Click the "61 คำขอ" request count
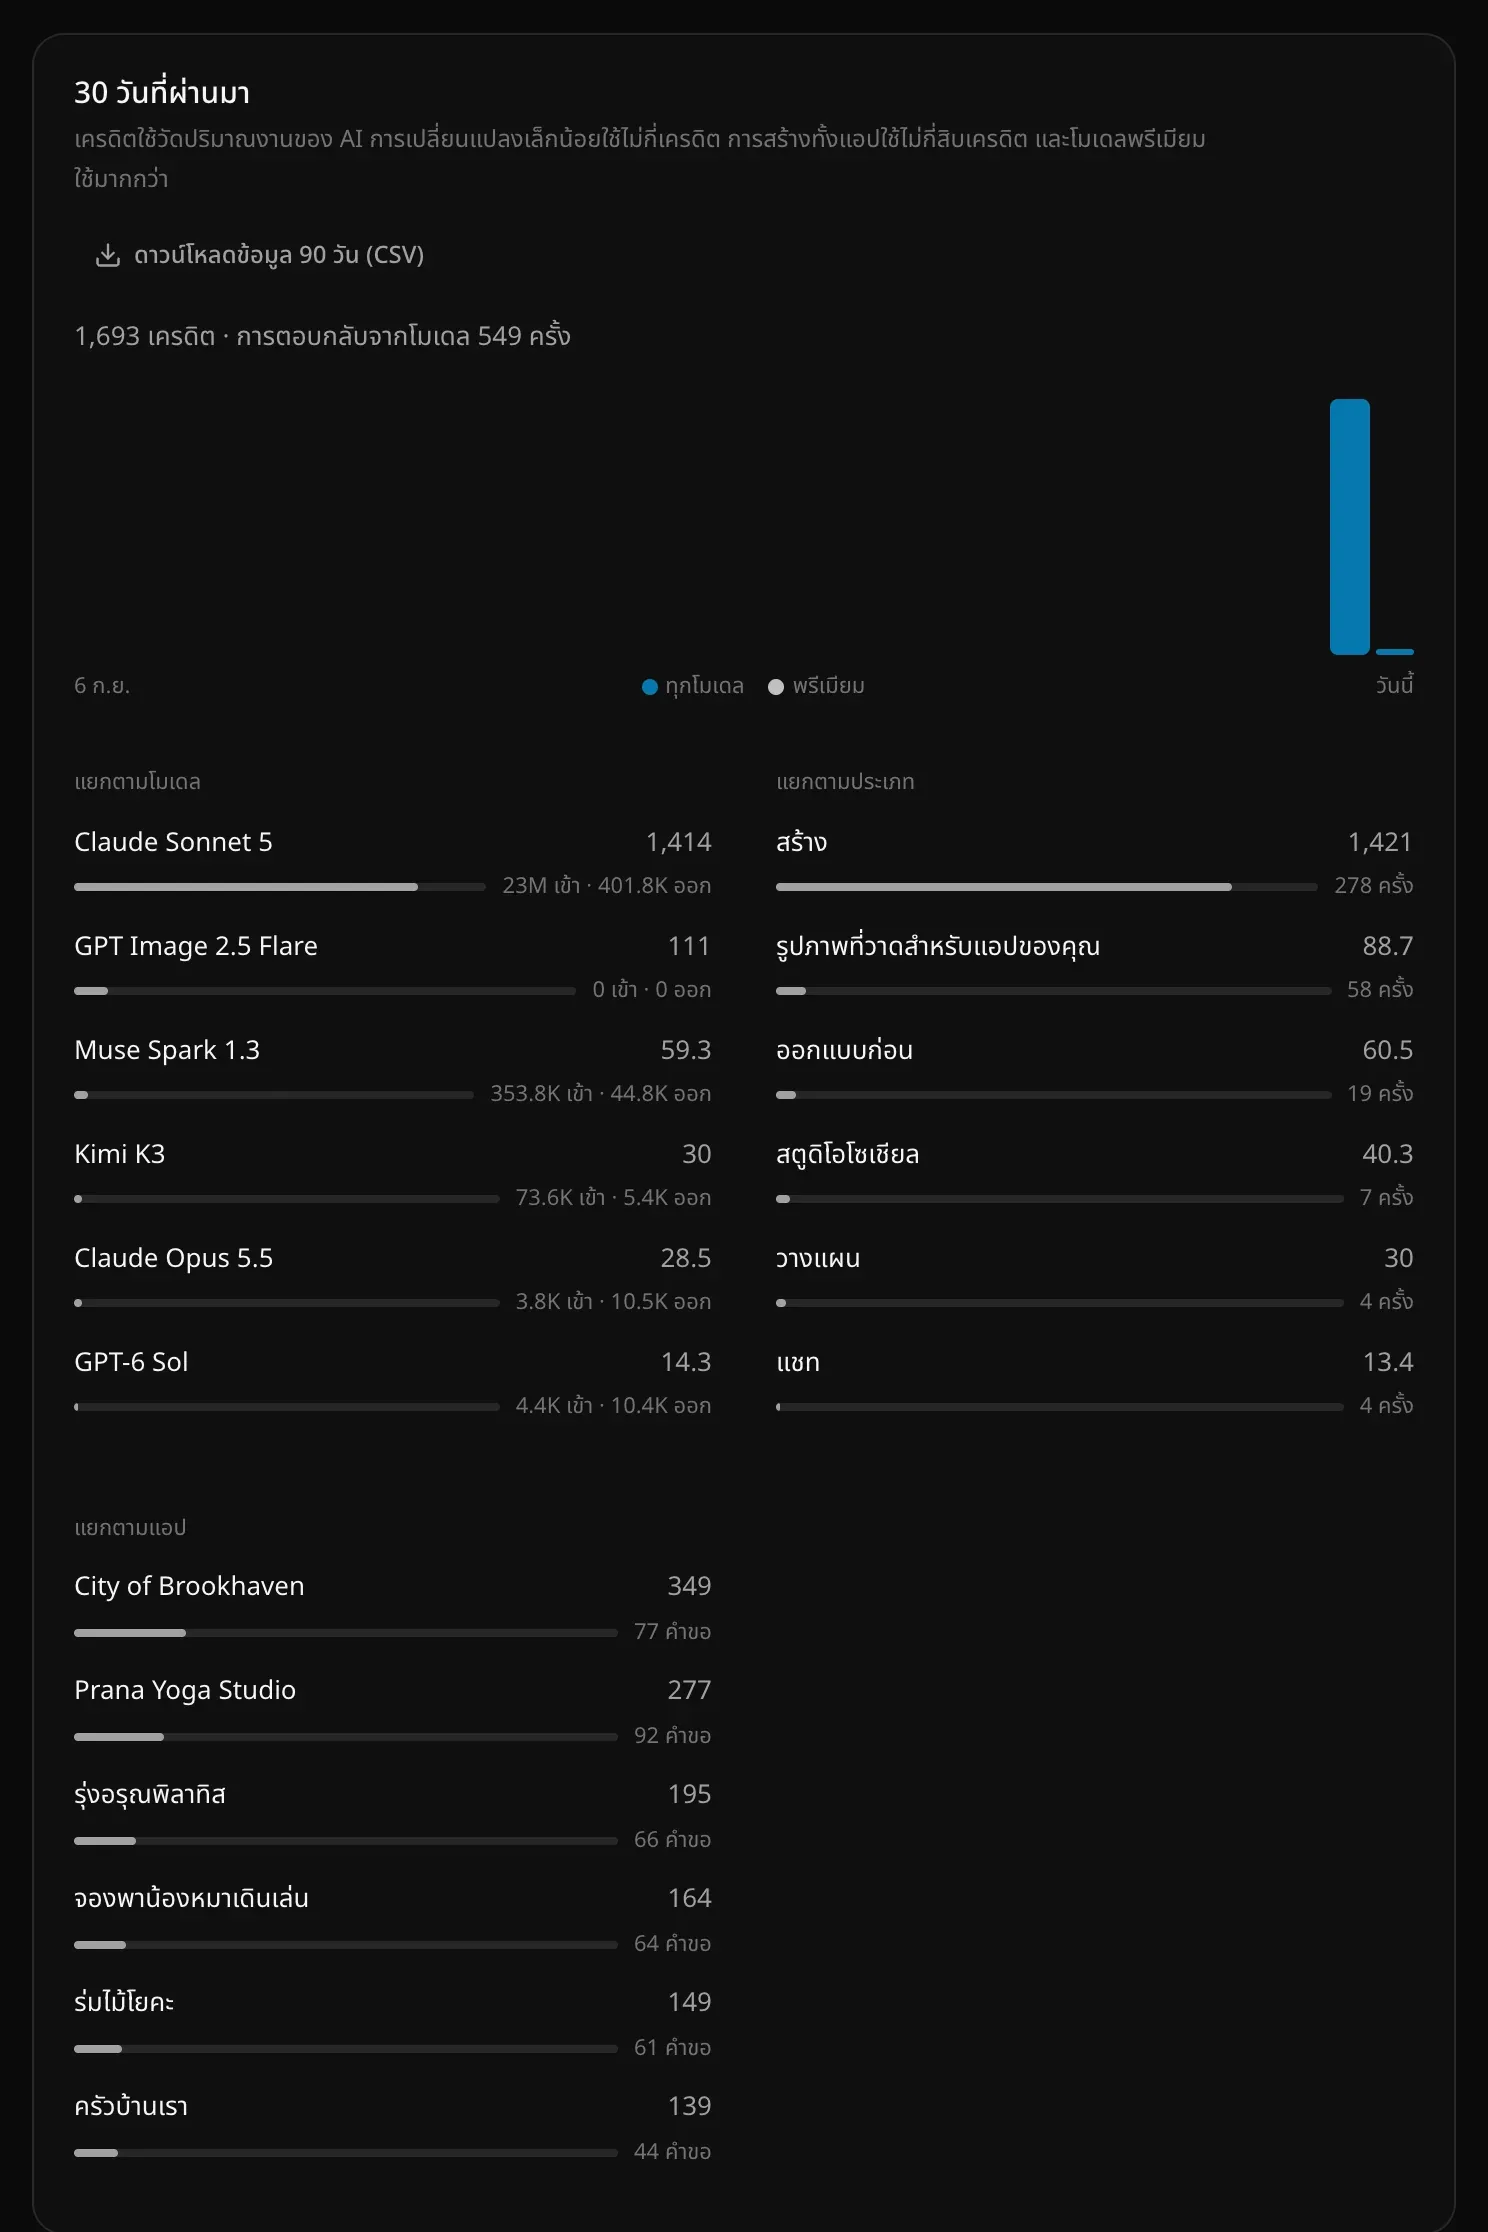1488x2232 pixels. point(673,2048)
